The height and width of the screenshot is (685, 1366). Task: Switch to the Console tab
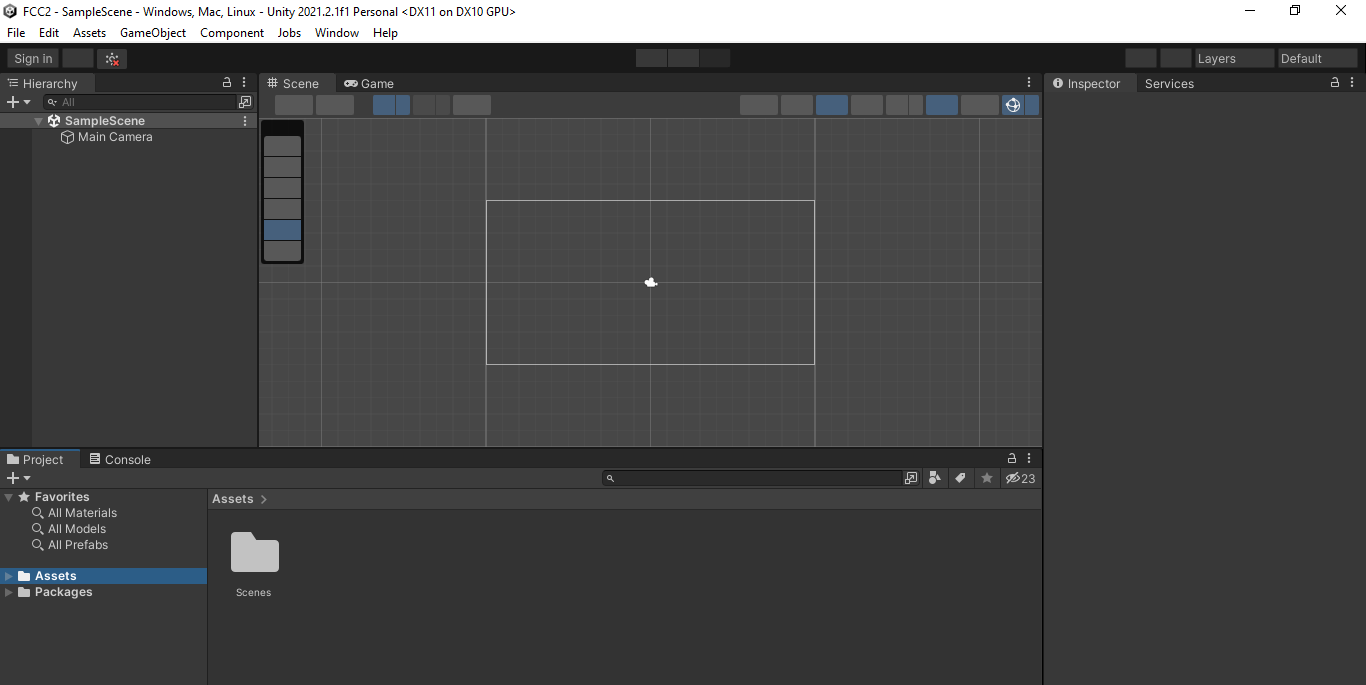pyautogui.click(x=120, y=459)
